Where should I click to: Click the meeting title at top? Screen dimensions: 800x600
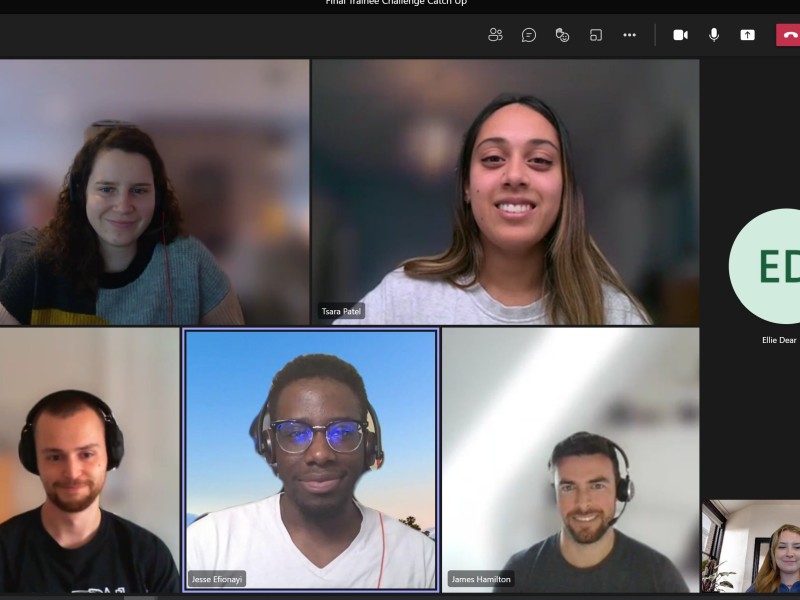pyautogui.click(x=396, y=3)
